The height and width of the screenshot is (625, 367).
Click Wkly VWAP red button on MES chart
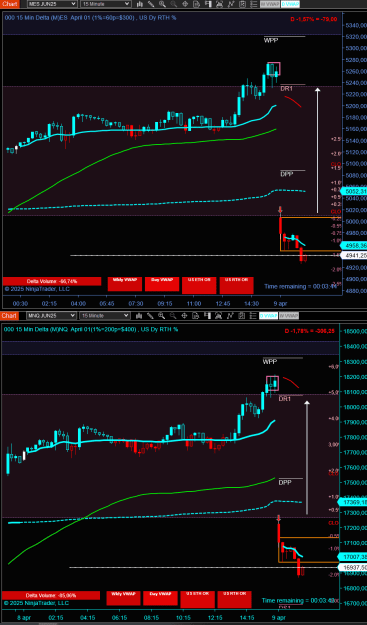pos(125,284)
